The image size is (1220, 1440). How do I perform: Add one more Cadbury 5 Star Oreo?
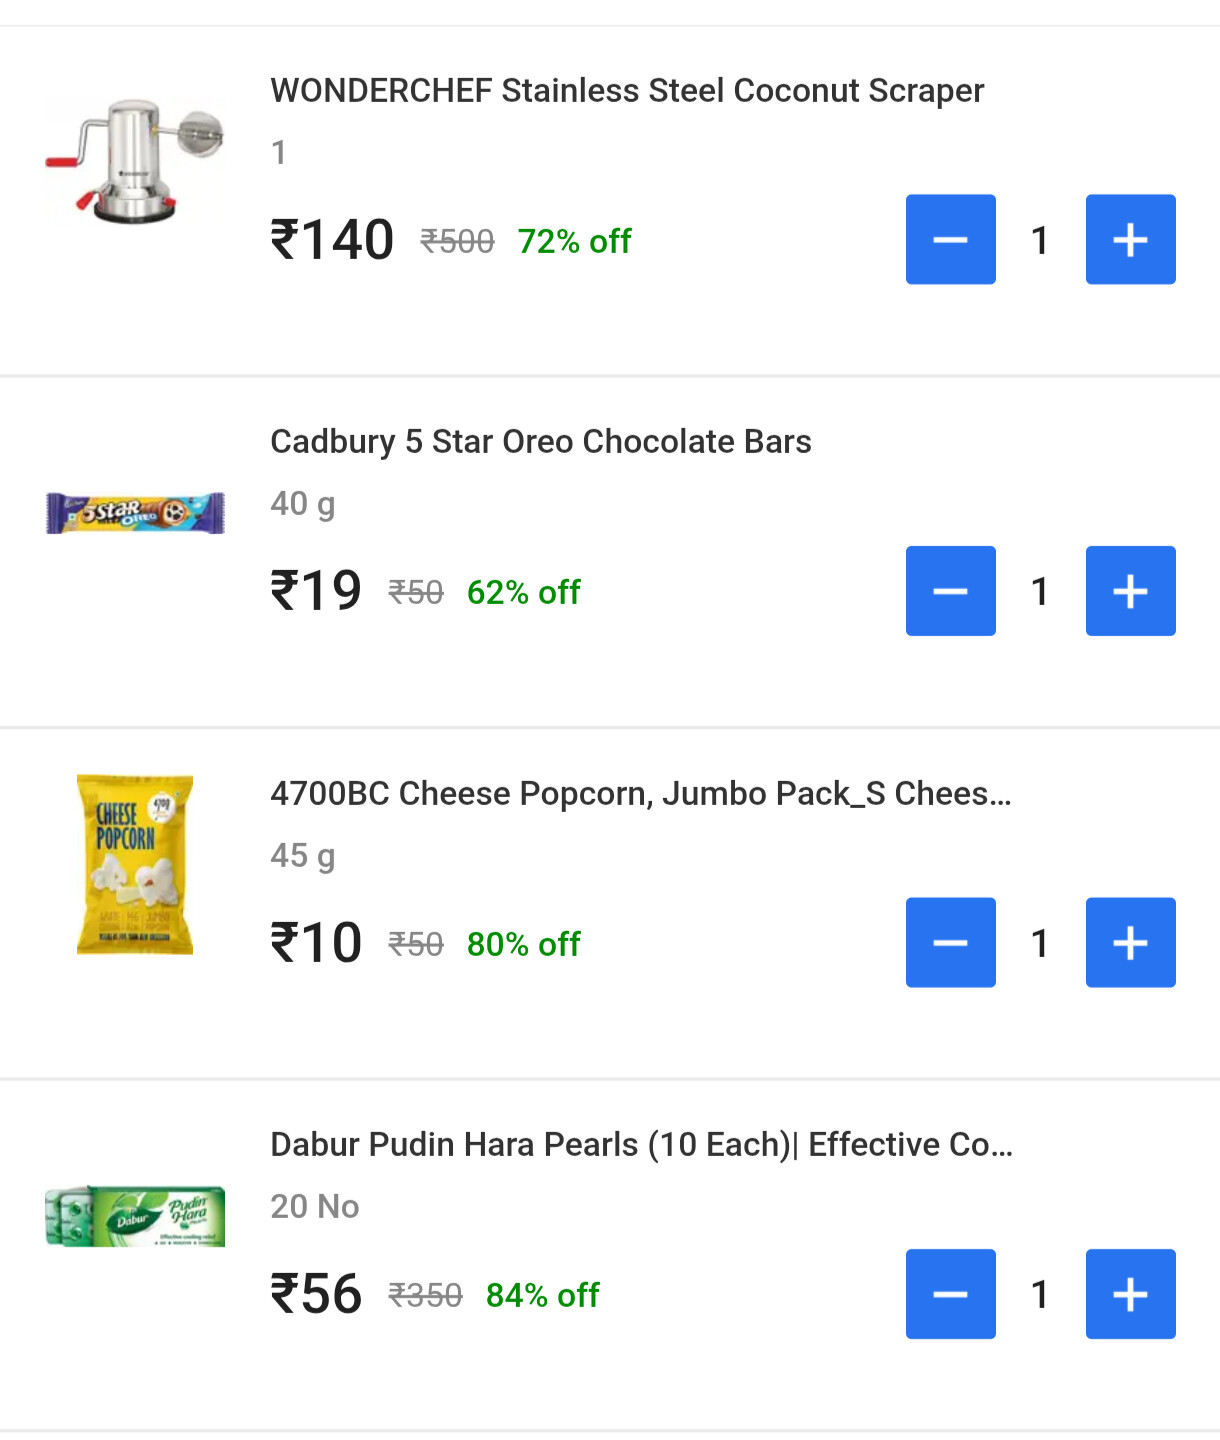click(1130, 591)
